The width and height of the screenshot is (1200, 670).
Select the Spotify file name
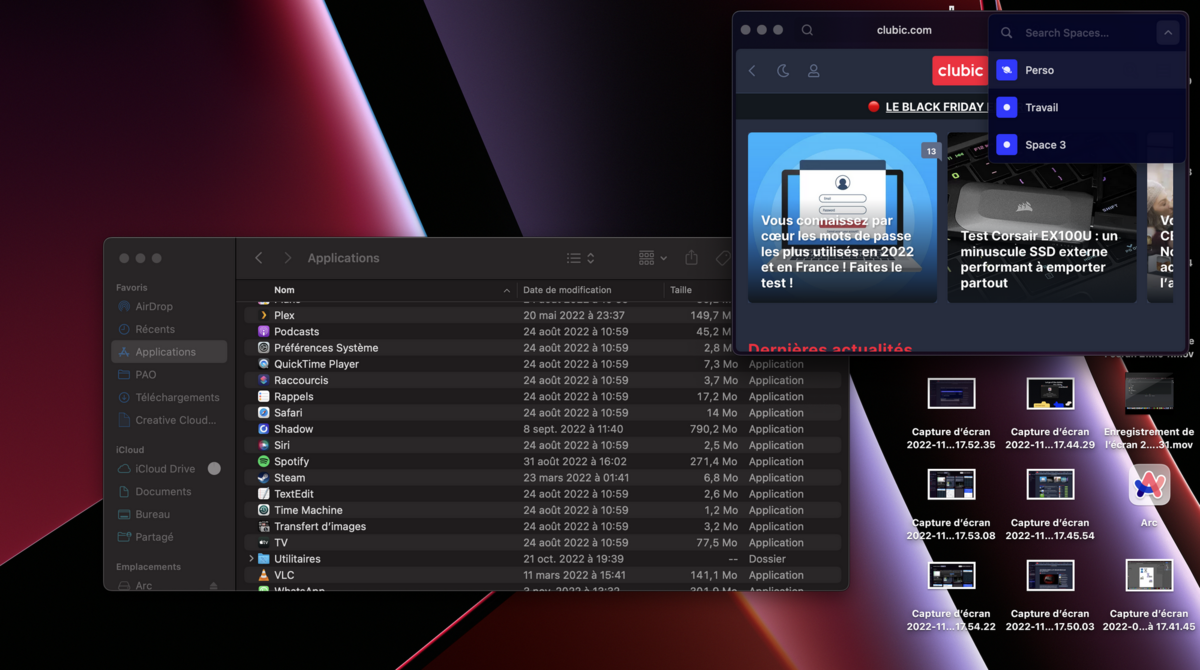[291, 462]
